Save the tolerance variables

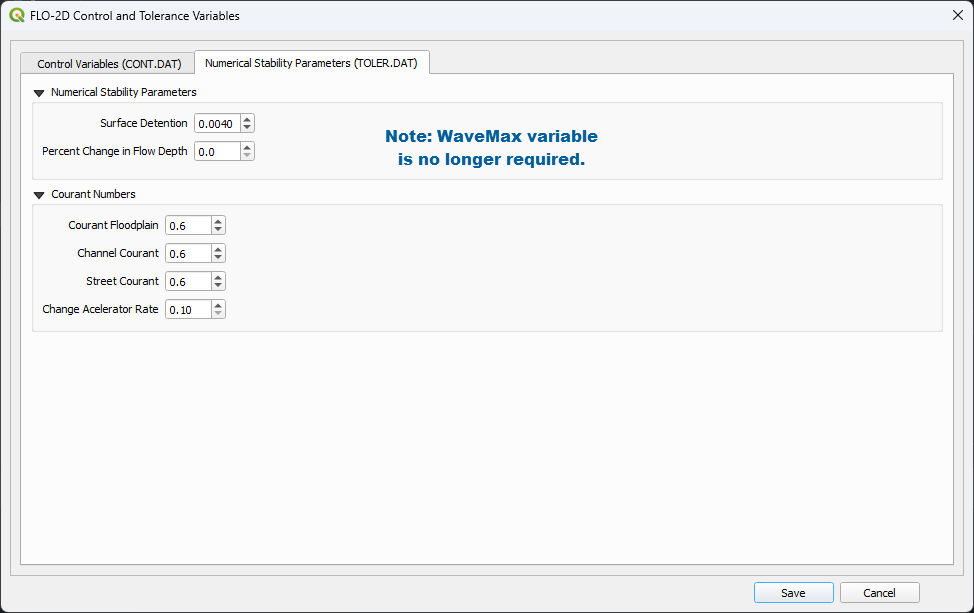[793, 593]
